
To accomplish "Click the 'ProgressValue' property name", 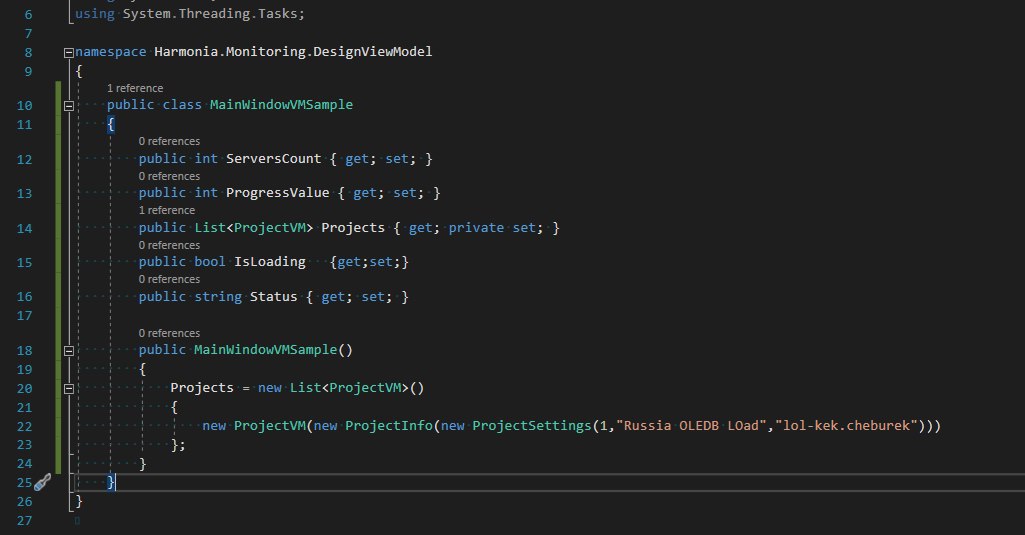I will click(x=277, y=193).
